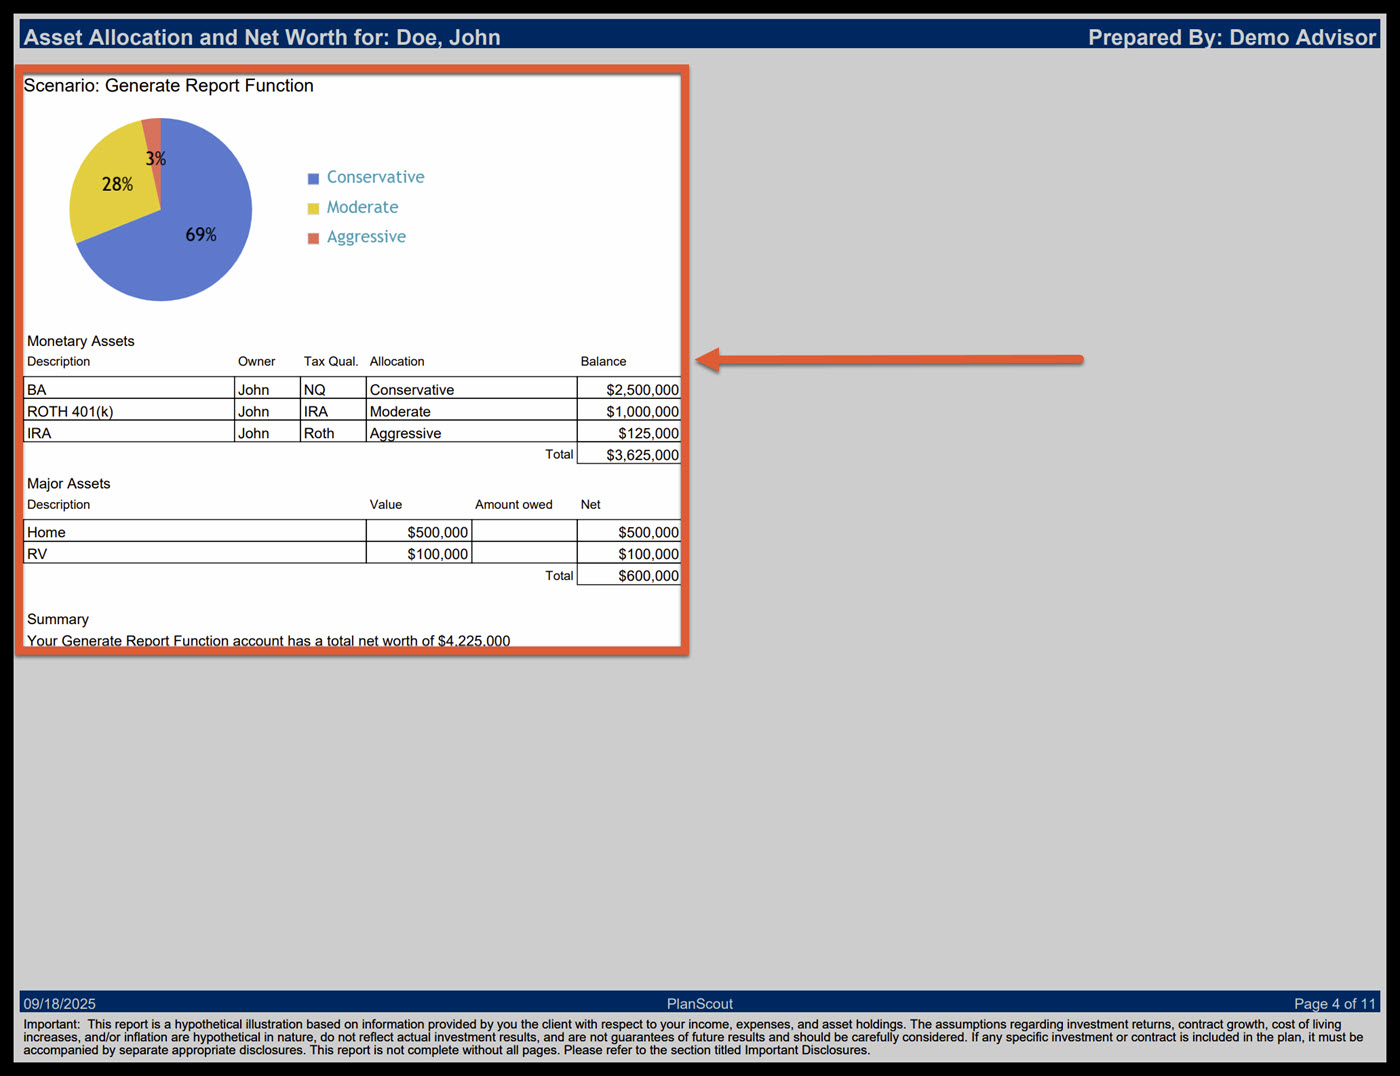Image resolution: width=1400 pixels, height=1076 pixels.
Task: Click the 'Monetary Assets' section heading
Action: (80, 341)
